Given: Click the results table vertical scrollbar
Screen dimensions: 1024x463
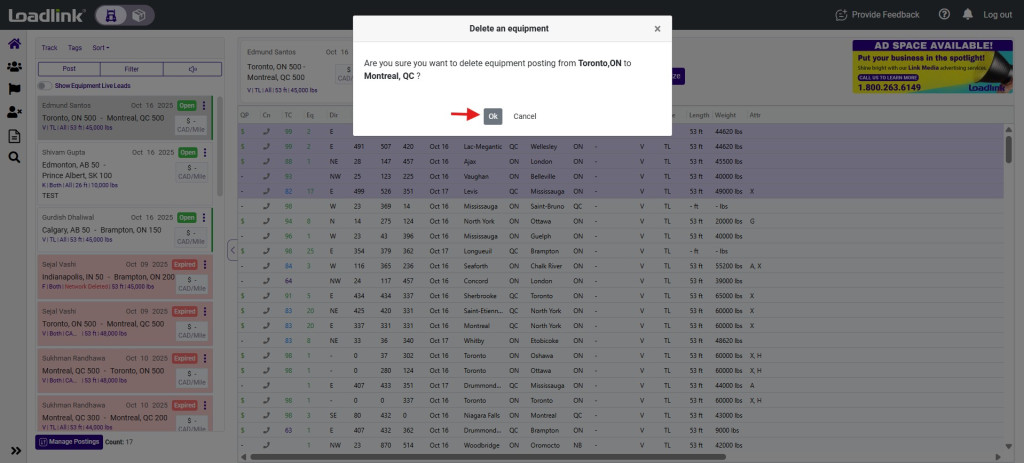Looking at the screenshot, I should click(x=1008, y=150).
